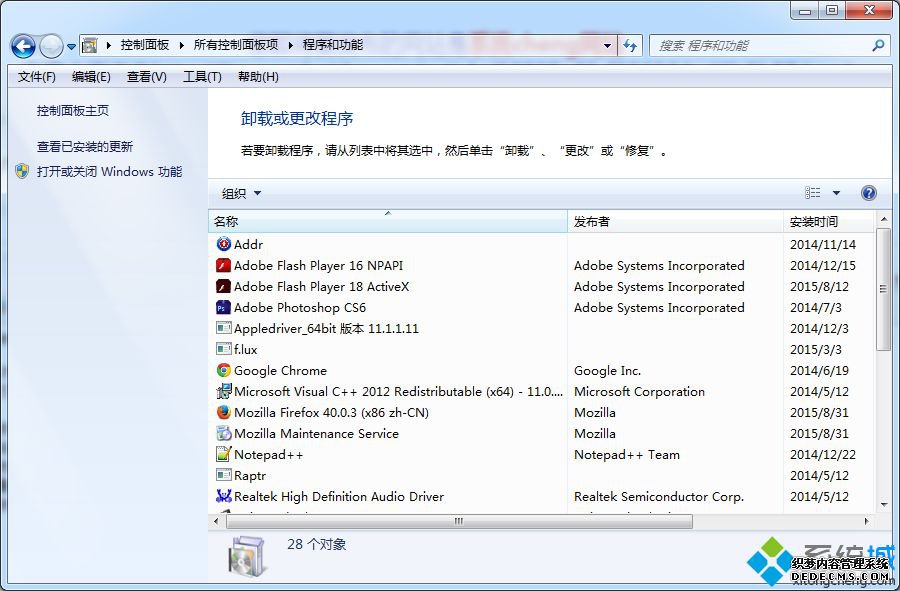Click the 程序和功能 breadcrumb segment
This screenshot has height=591, width=900.
click(x=333, y=45)
